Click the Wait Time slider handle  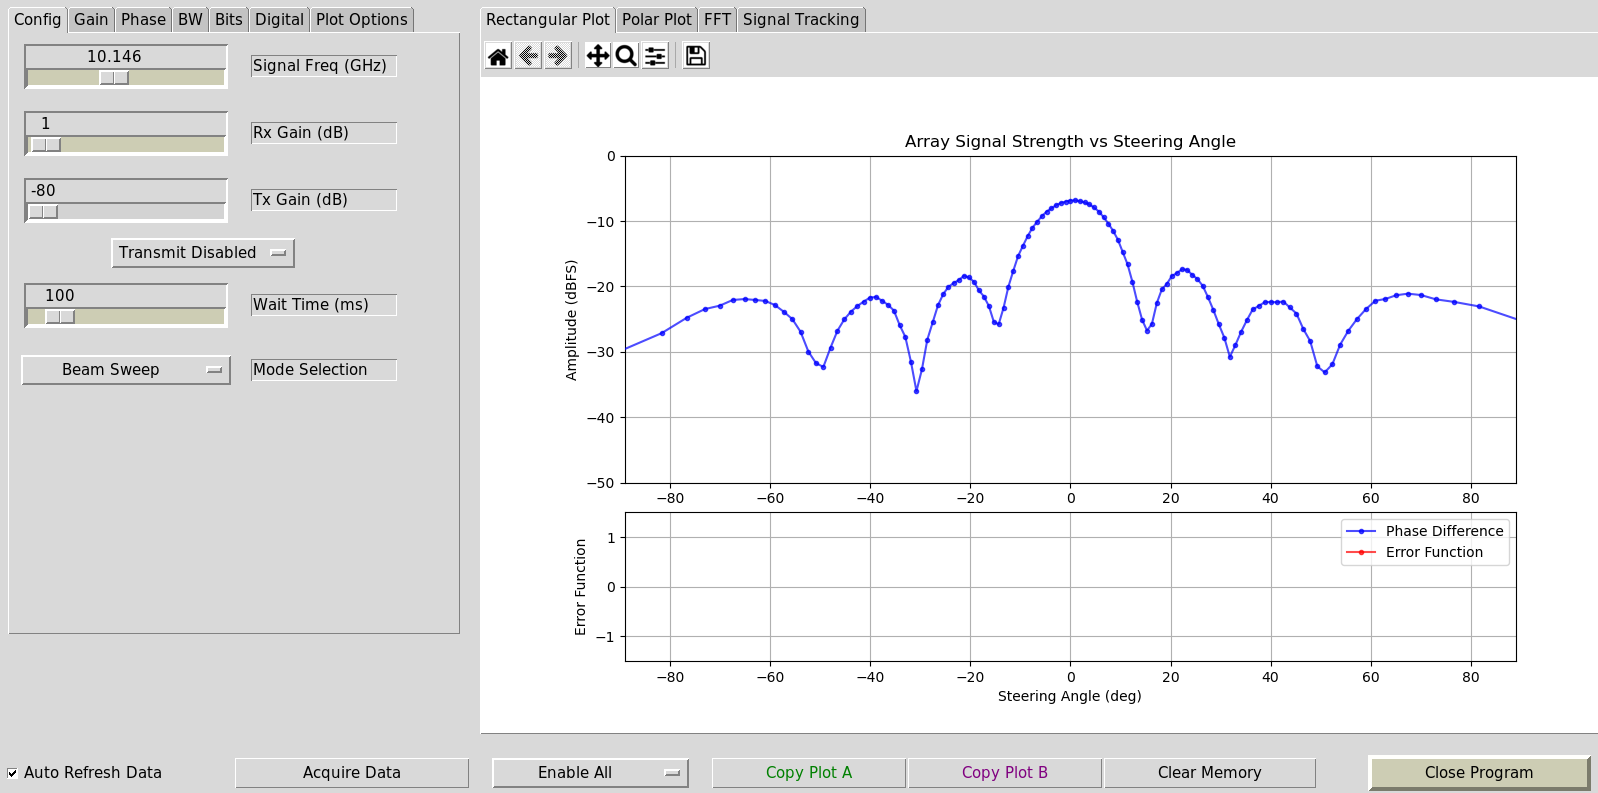coord(60,317)
